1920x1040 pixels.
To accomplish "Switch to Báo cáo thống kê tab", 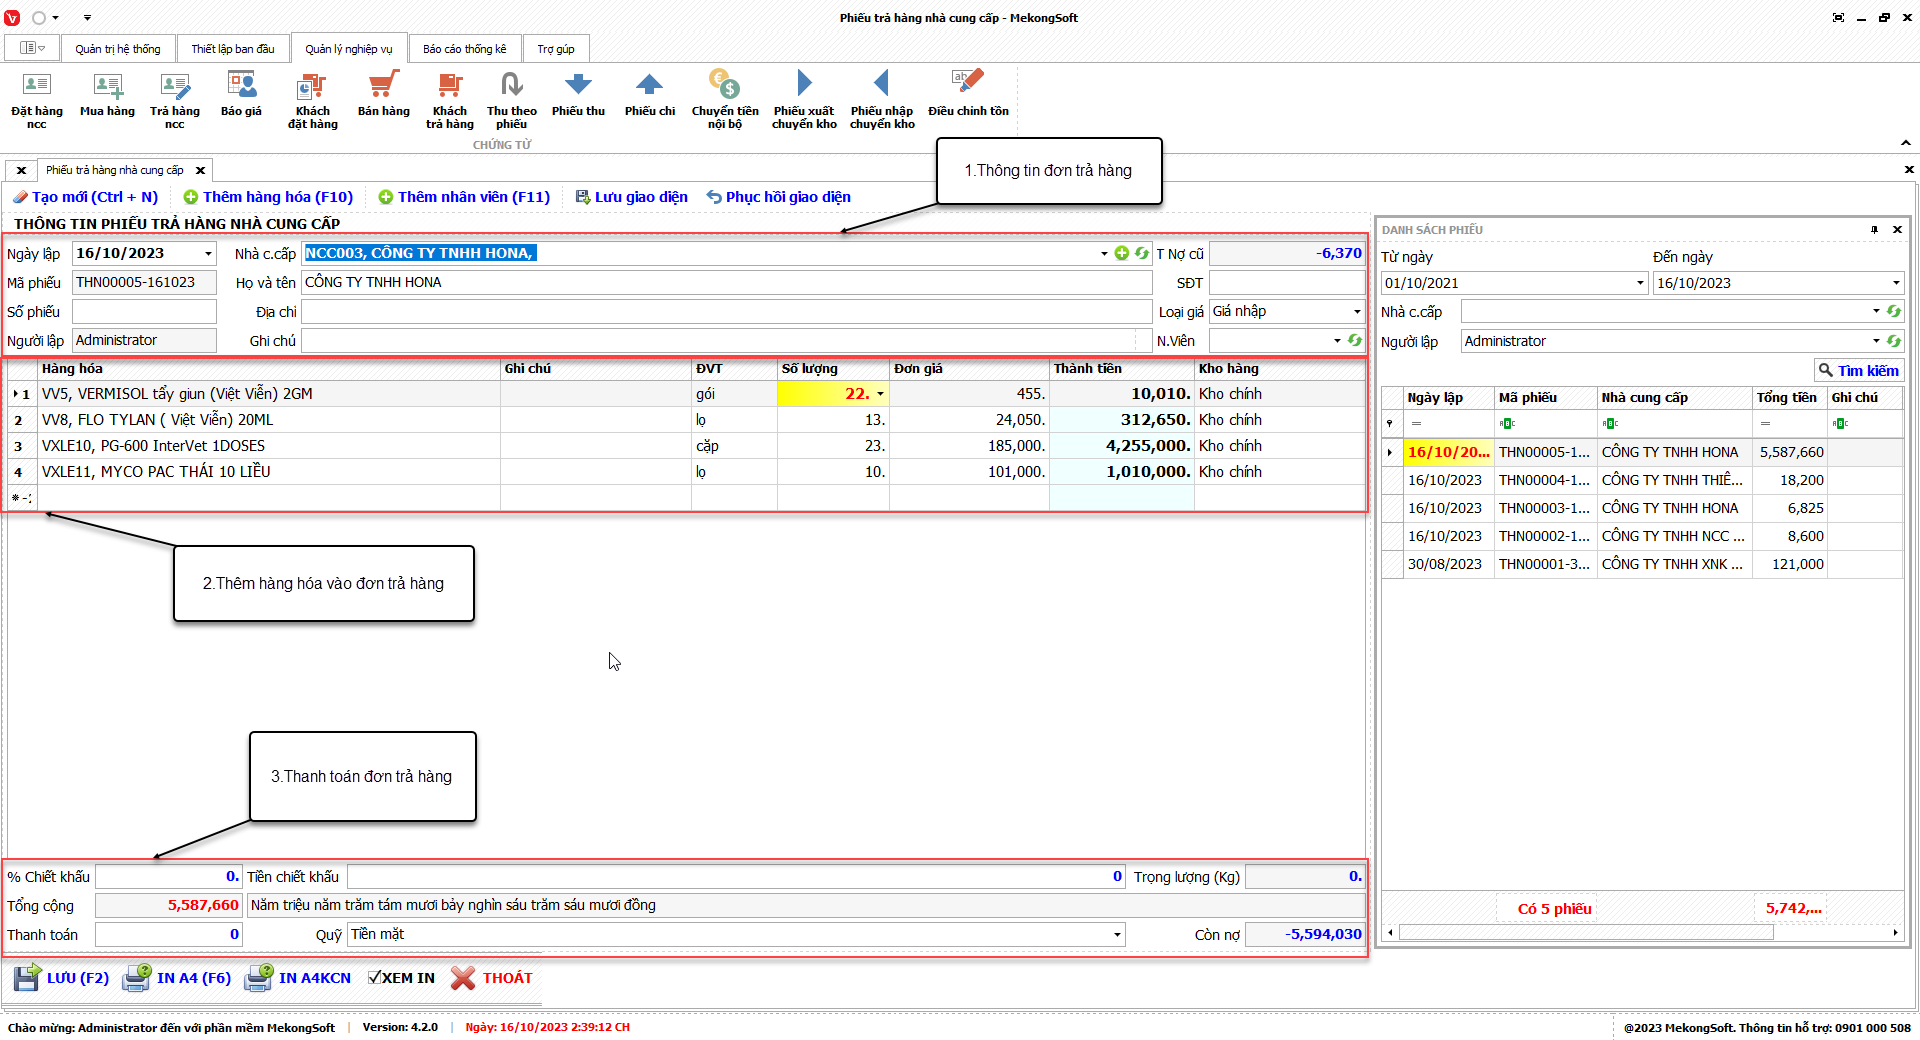I will [x=464, y=49].
